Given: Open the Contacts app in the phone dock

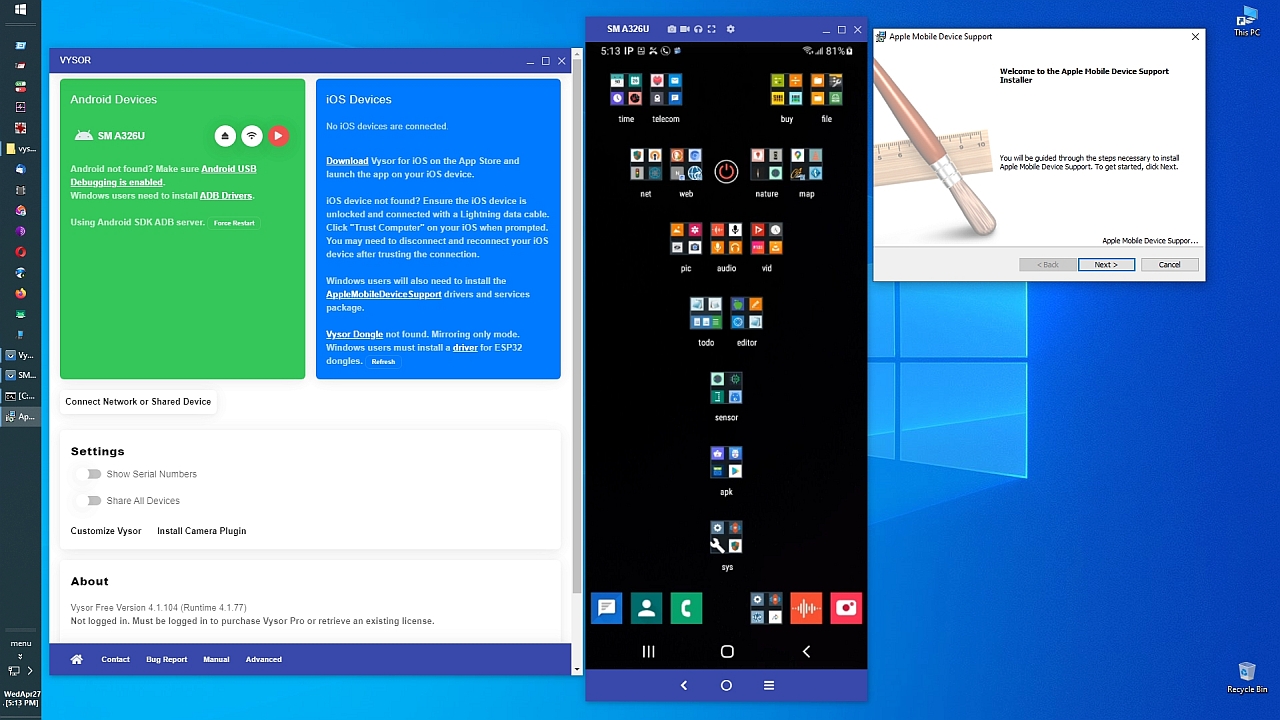Looking at the screenshot, I should 646,608.
